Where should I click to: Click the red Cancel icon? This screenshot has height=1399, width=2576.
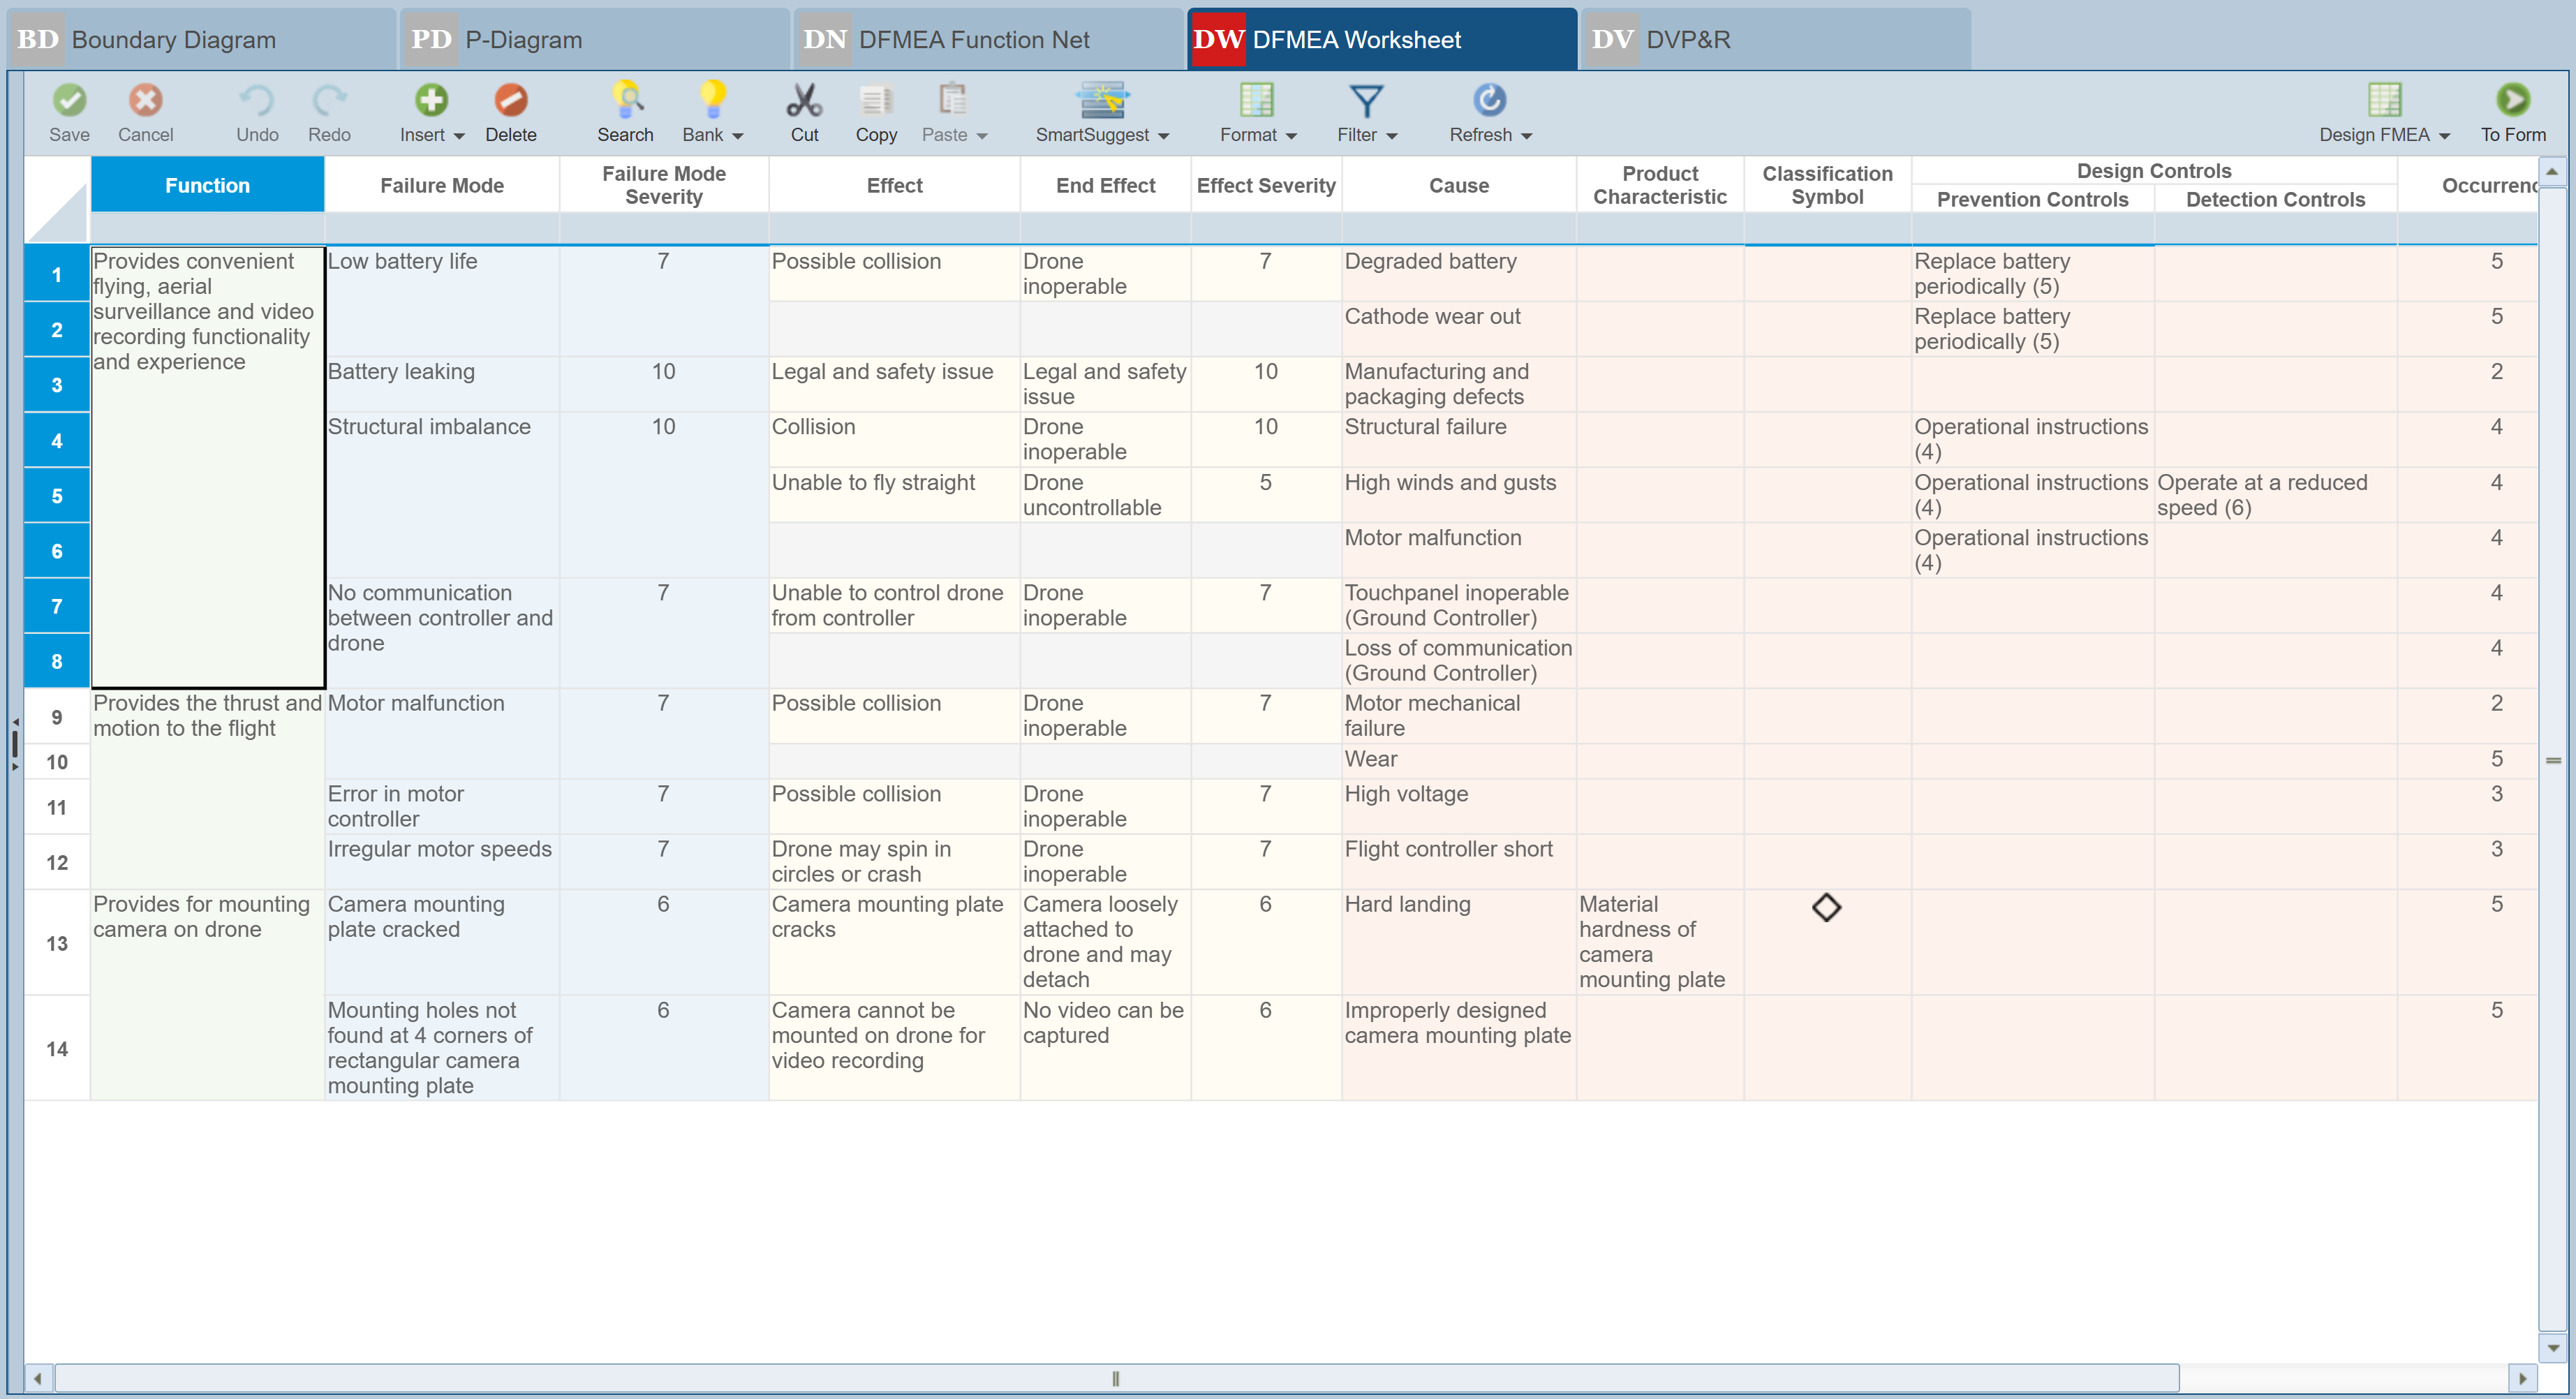(x=145, y=100)
